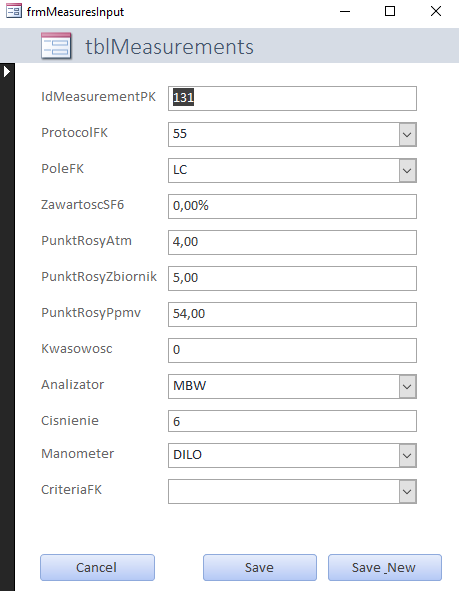Minimize the frmMeasuresInput window
Image resolution: width=459 pixels, height=591 pixels.
point(345,11)
